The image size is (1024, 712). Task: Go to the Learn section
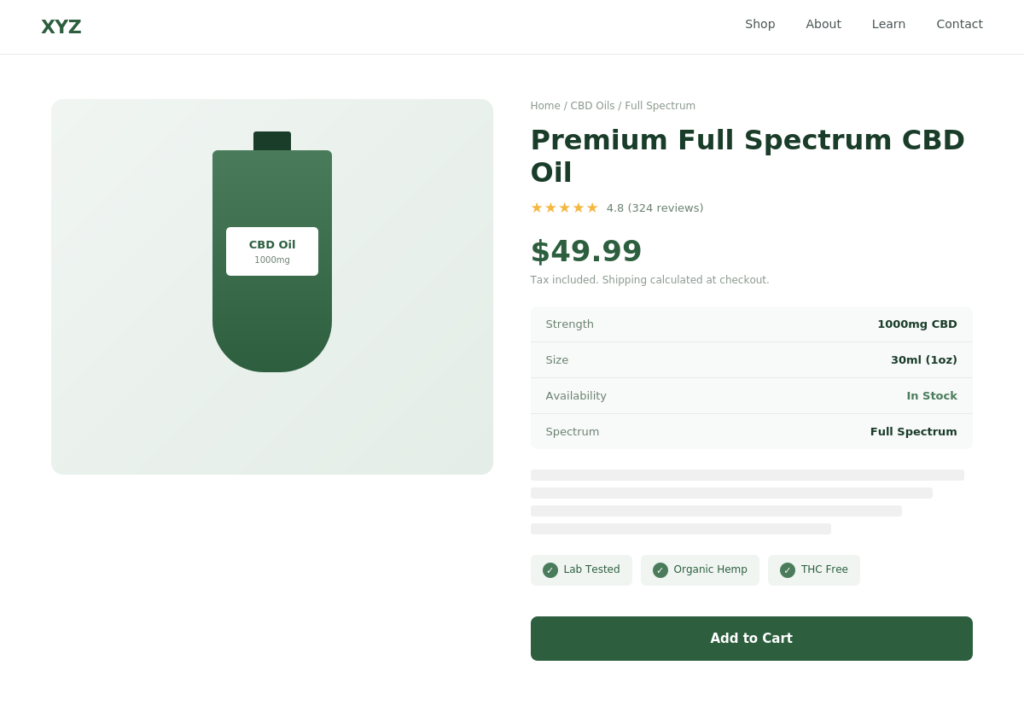point(888,24)
